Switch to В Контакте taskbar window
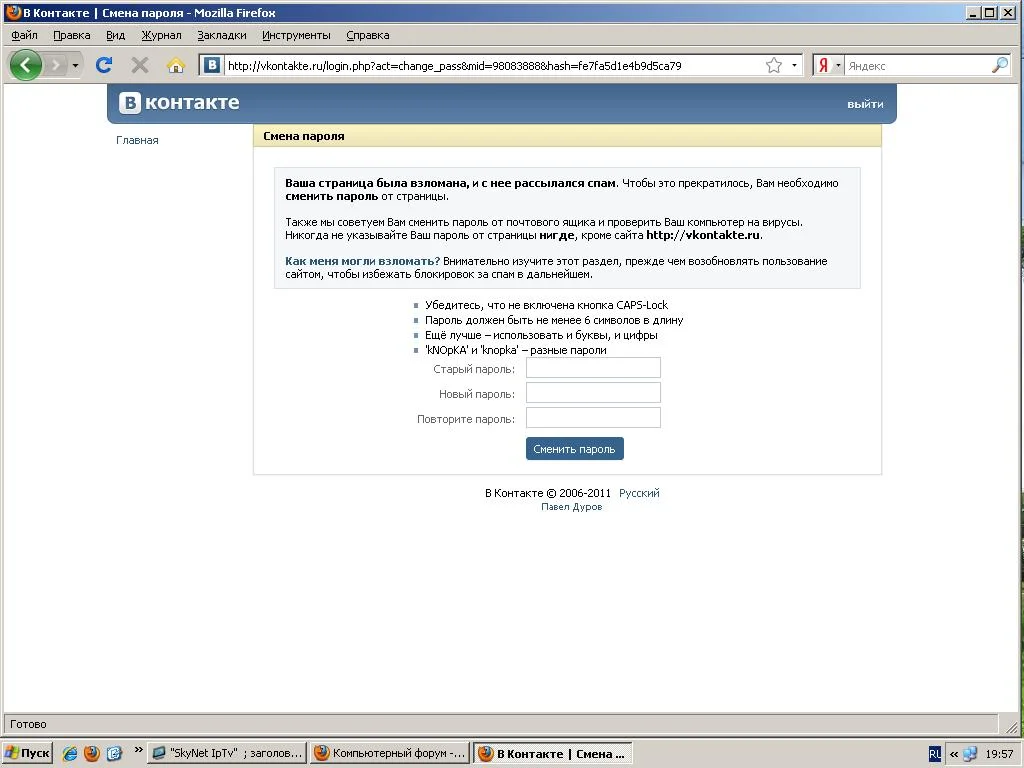The height and width of the screenshot is (768, 1024). (x=553, y=753)
